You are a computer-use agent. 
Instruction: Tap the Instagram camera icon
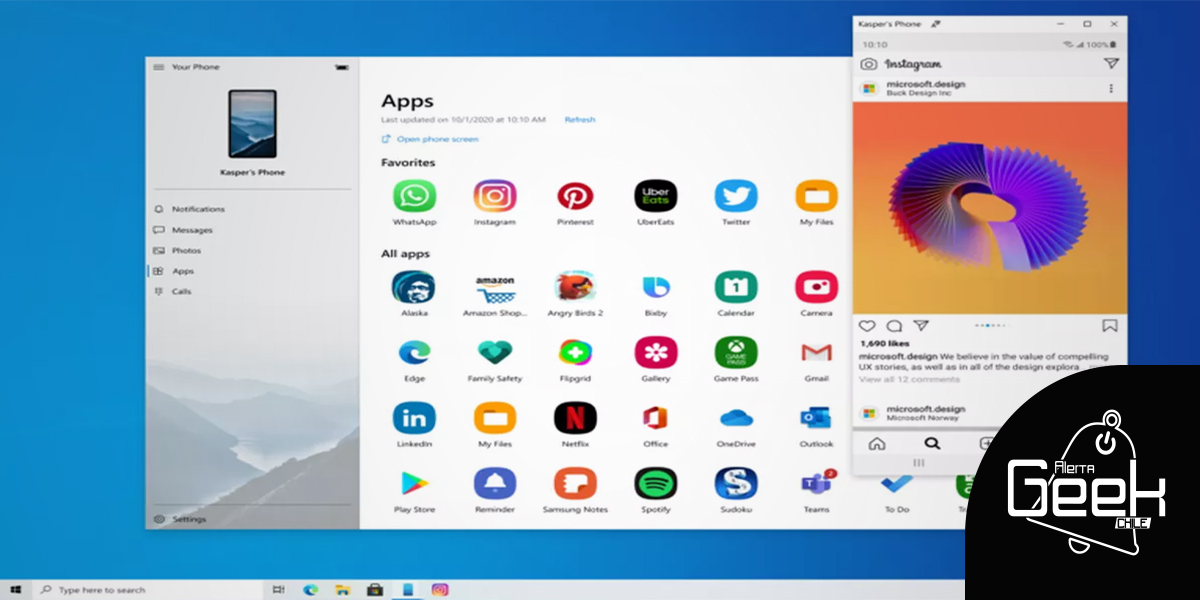tap(869, 64)
